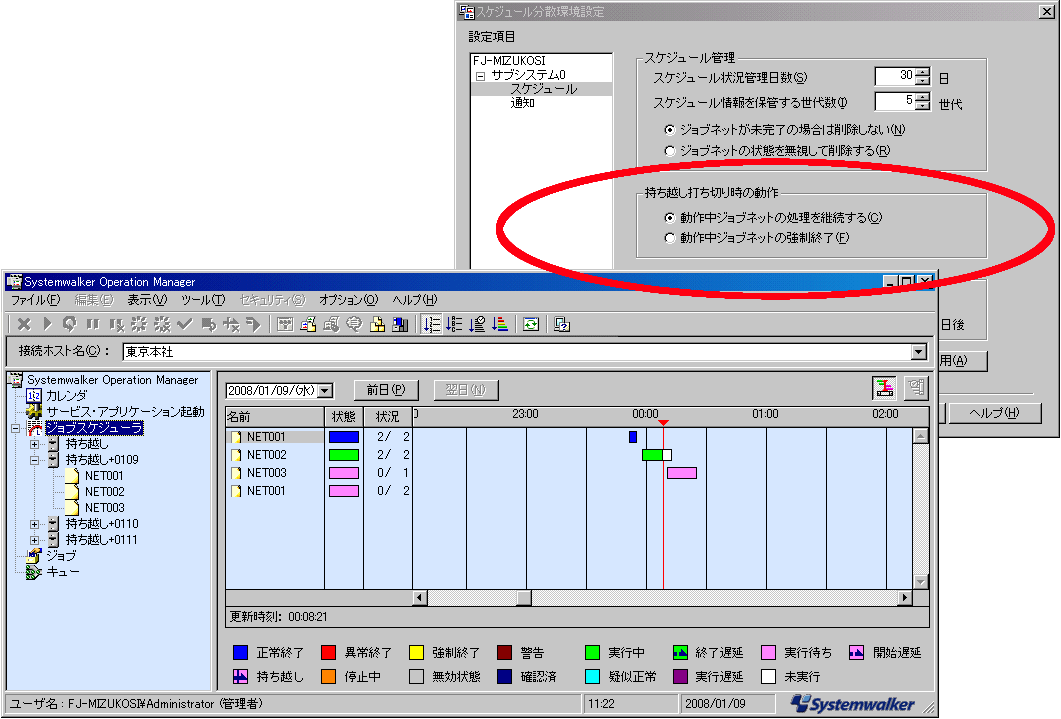Open the grayed 編集(E) menu
This screenshot has width=1061, height=719.
point(93,300)
